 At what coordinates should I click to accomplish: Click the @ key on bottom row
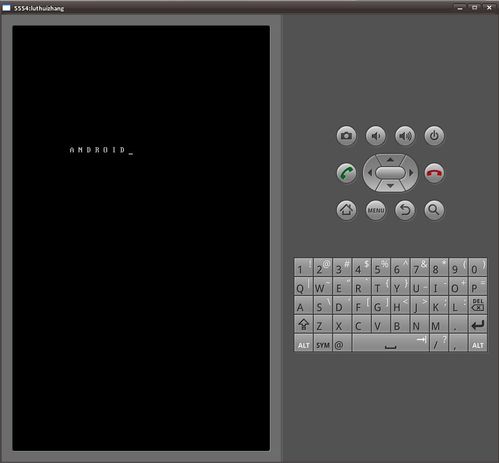(342, 343)
